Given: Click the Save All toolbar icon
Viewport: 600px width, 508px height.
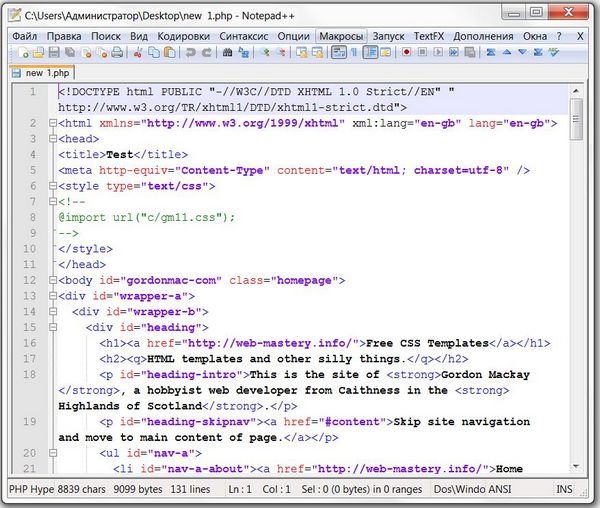Looking at the screenshot, I should (70, 52).
